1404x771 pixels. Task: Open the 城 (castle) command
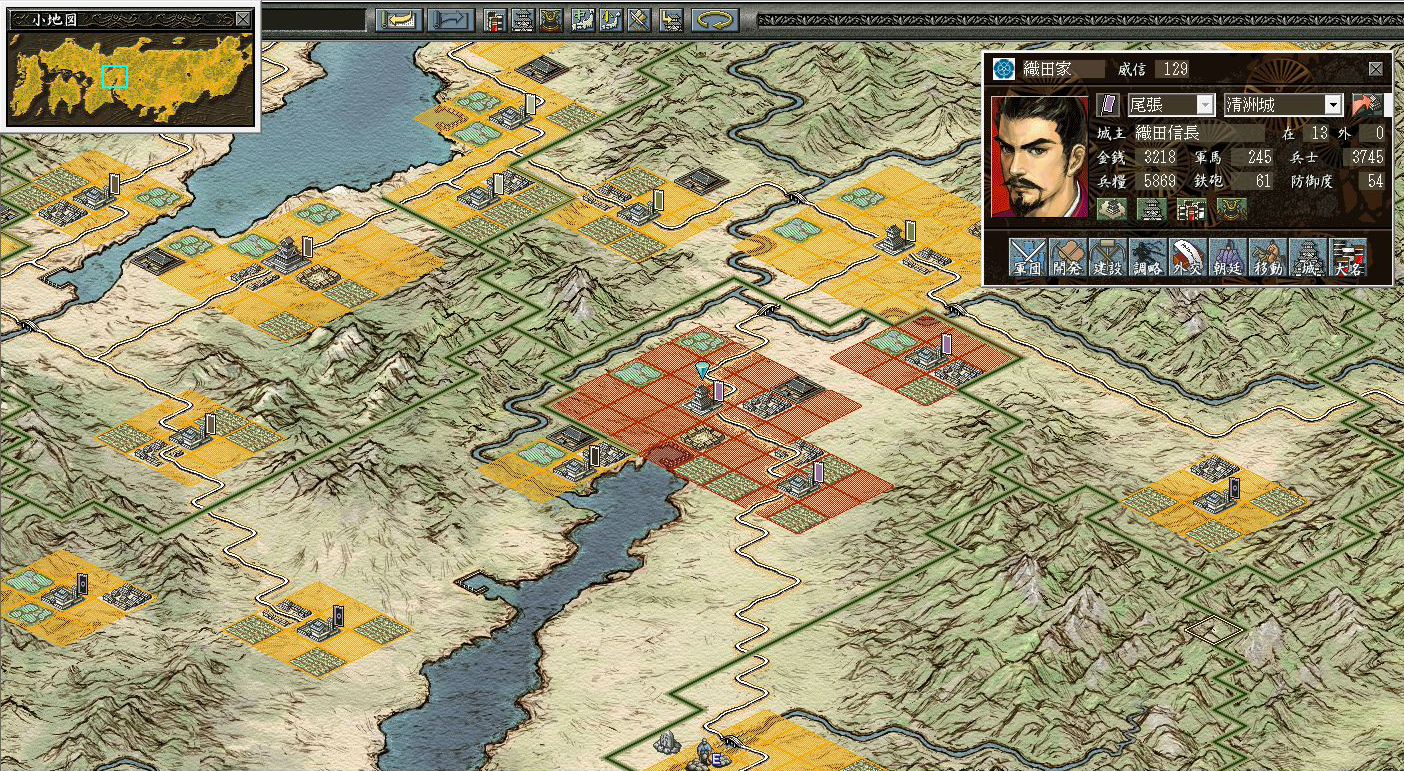click(1307, 258)
